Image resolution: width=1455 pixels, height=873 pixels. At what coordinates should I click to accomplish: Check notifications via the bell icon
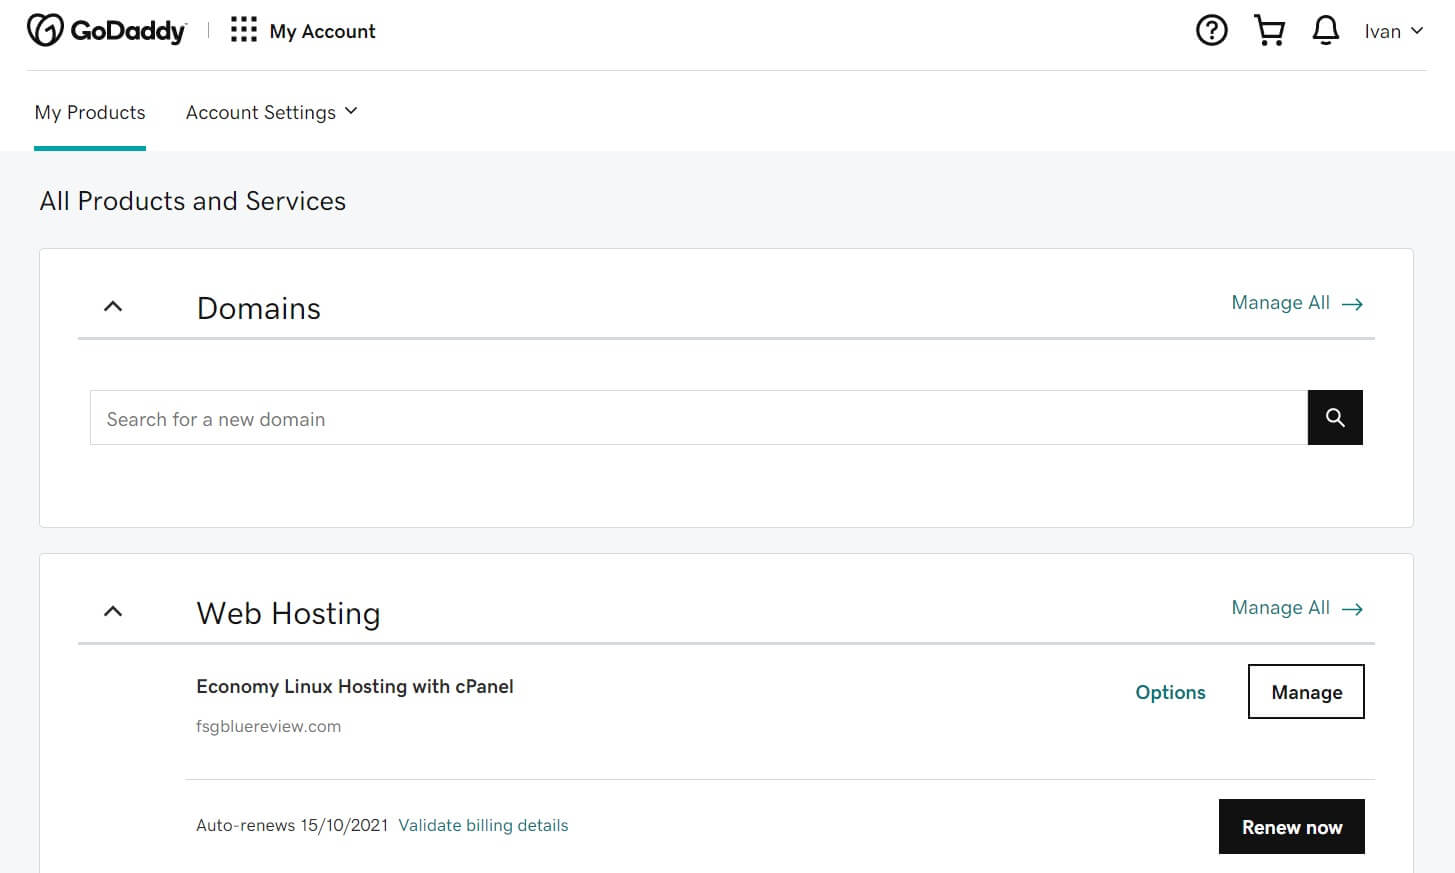1325,30
